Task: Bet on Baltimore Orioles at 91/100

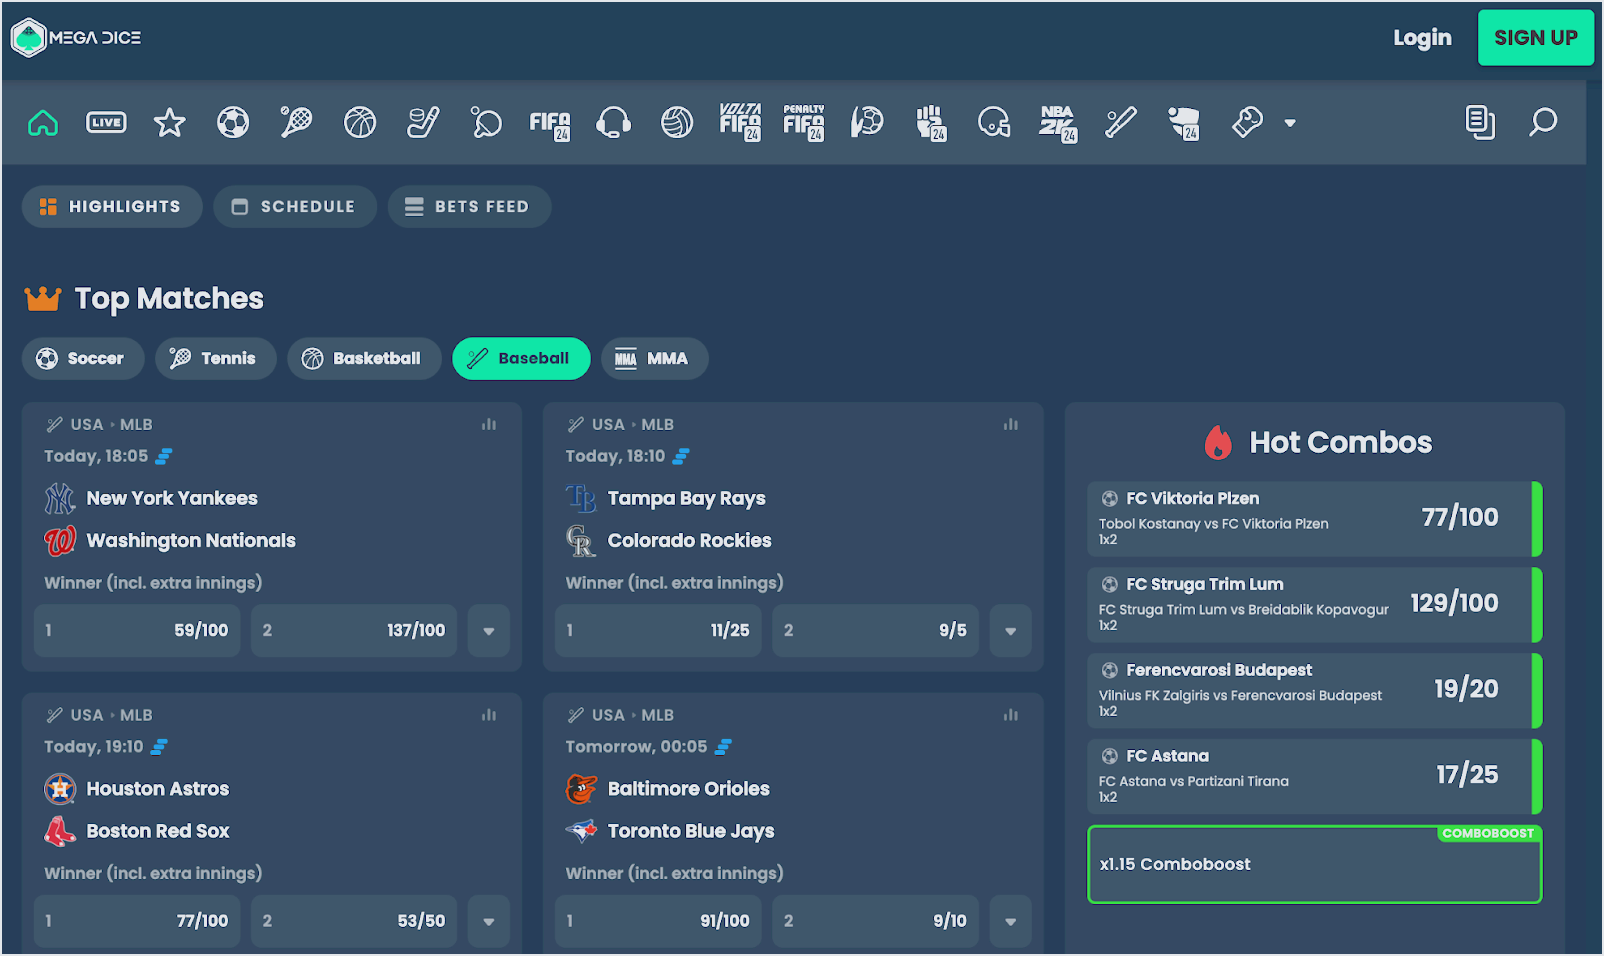Action: [x=658, y=921]
